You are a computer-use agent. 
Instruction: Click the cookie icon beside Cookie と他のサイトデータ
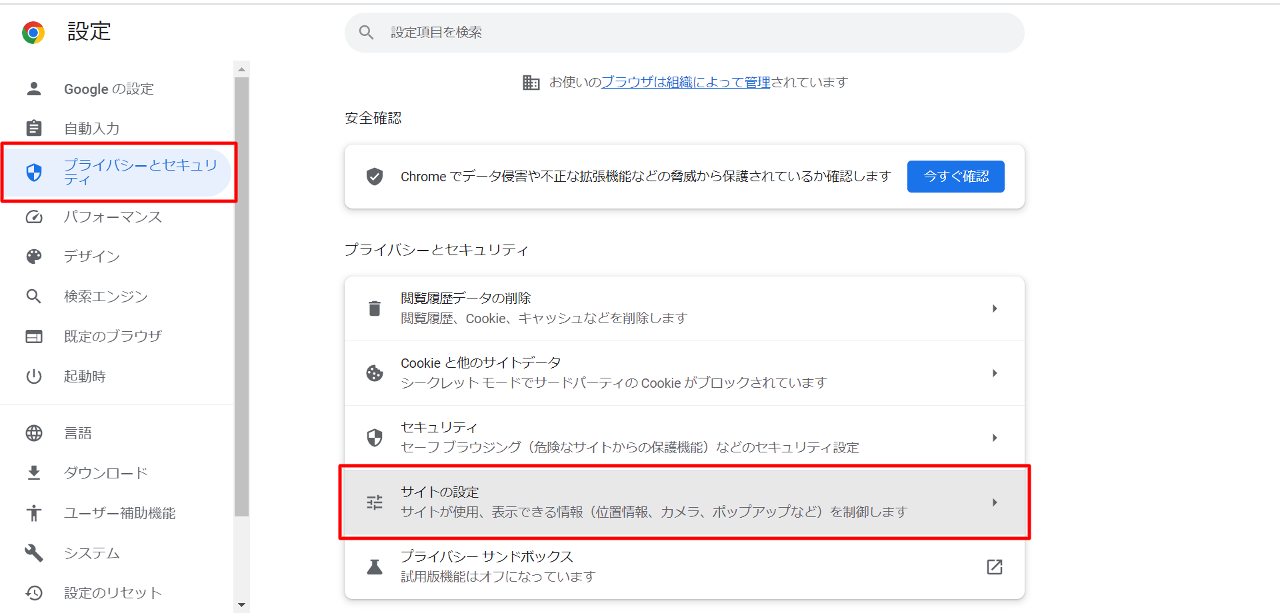[x=373, y=372]
